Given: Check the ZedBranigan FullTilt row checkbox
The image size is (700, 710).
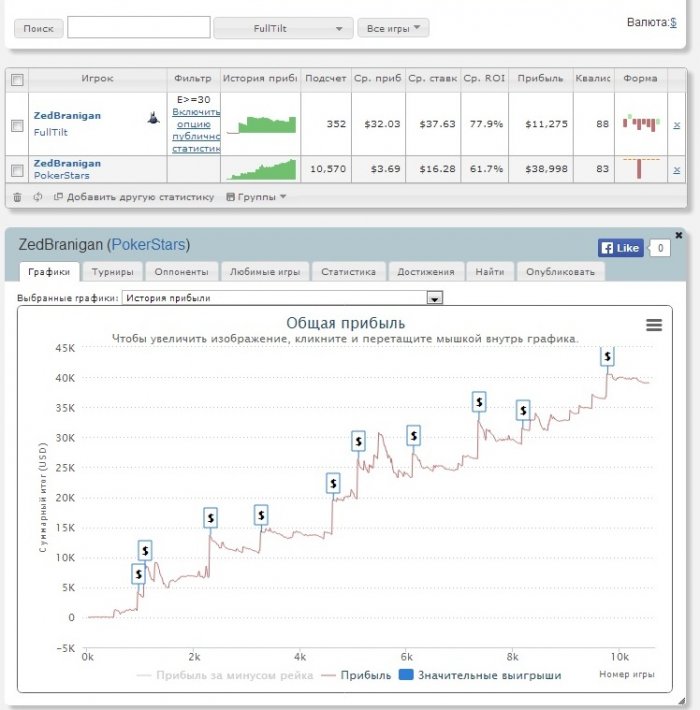Looking at the screenshot, I should [17, 125].
